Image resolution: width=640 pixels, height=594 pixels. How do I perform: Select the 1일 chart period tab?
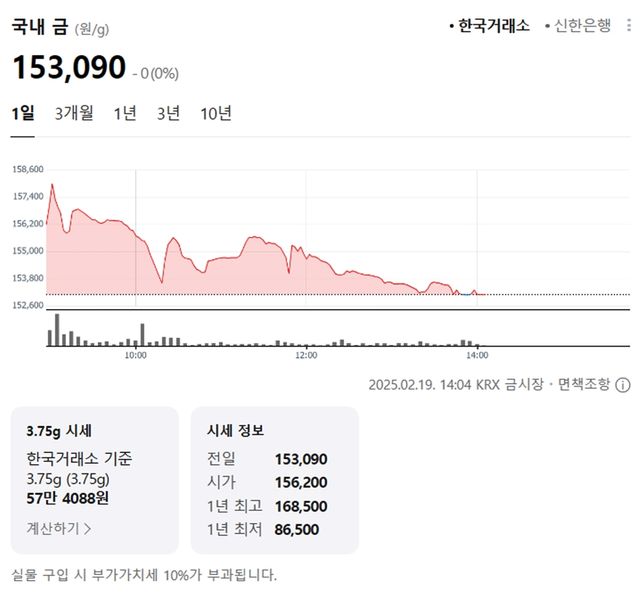[22, 114]
